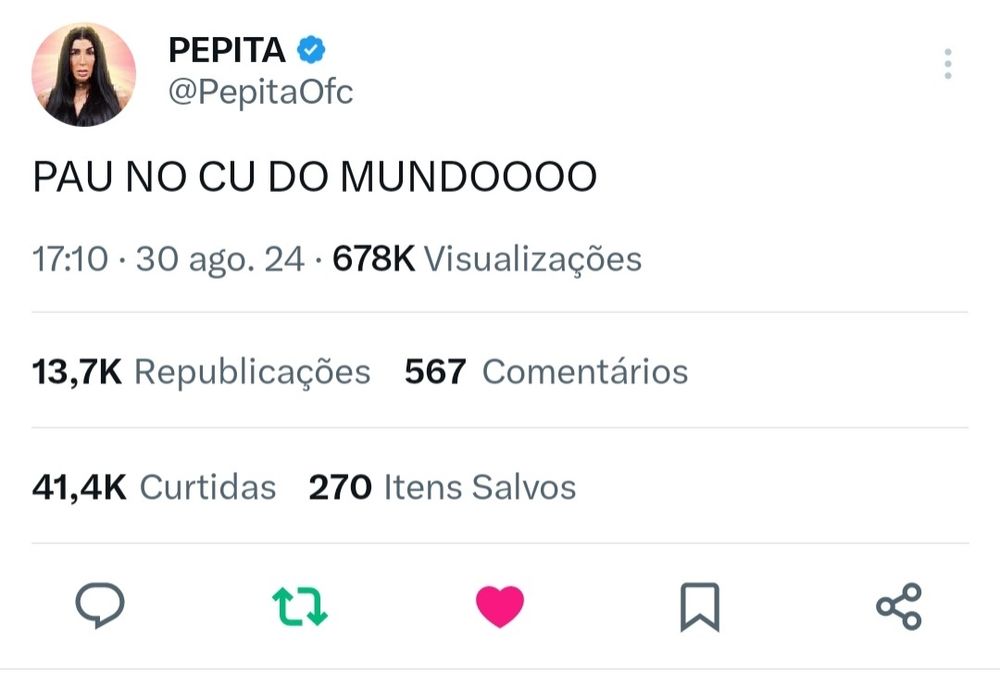Open the 567 Comentários list
Viewport: 1000px width, 678px height.
tap(546, 372)
